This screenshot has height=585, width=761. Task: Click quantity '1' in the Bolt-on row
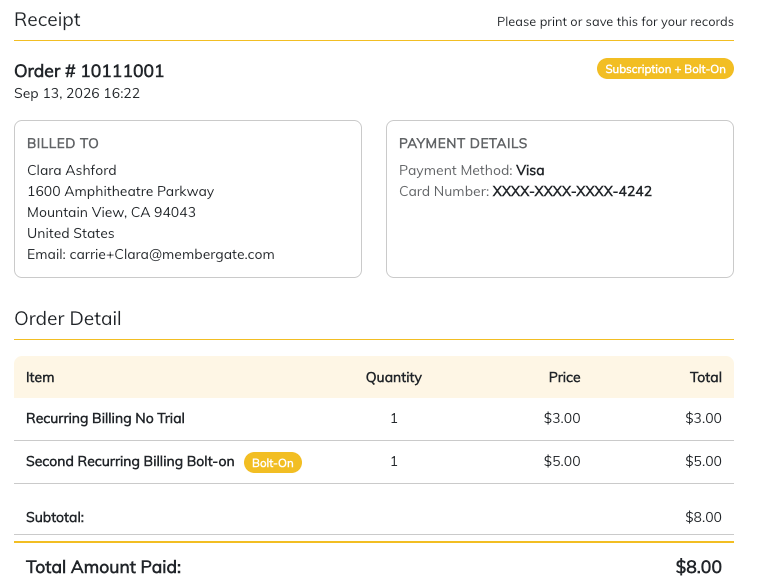394,461
